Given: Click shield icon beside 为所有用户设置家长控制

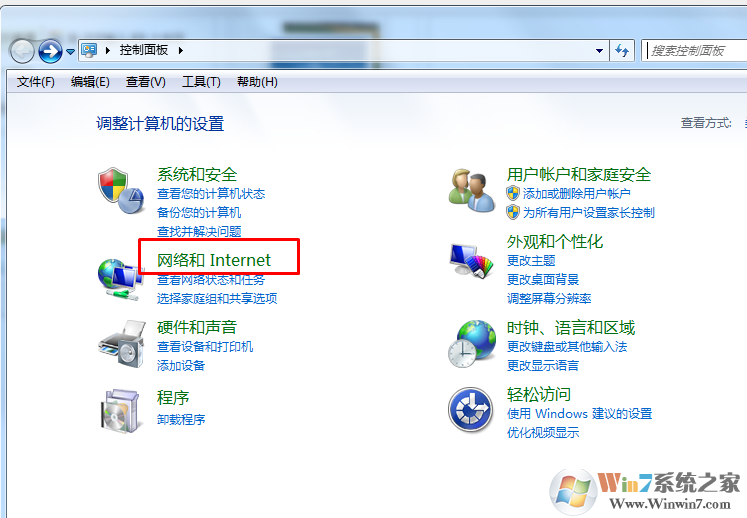Looking at the screenshot, I should click(513, 213).
